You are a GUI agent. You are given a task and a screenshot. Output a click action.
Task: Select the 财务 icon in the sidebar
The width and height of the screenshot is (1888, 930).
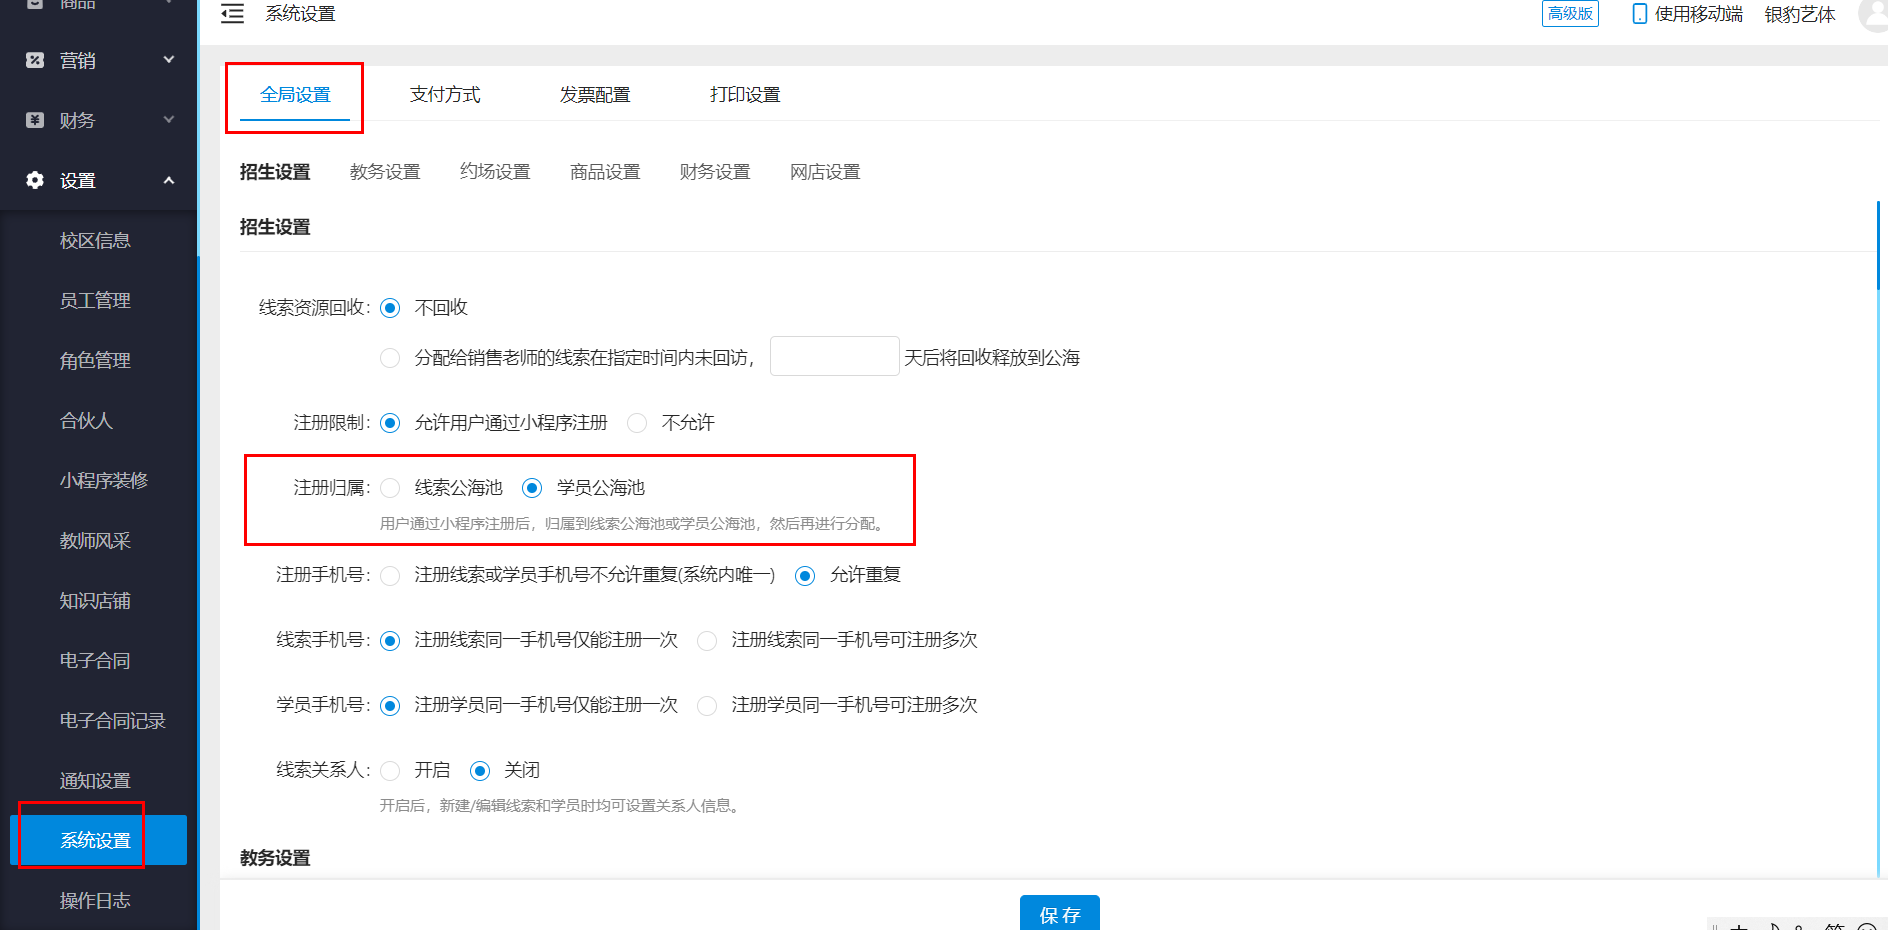click(35, 120)
